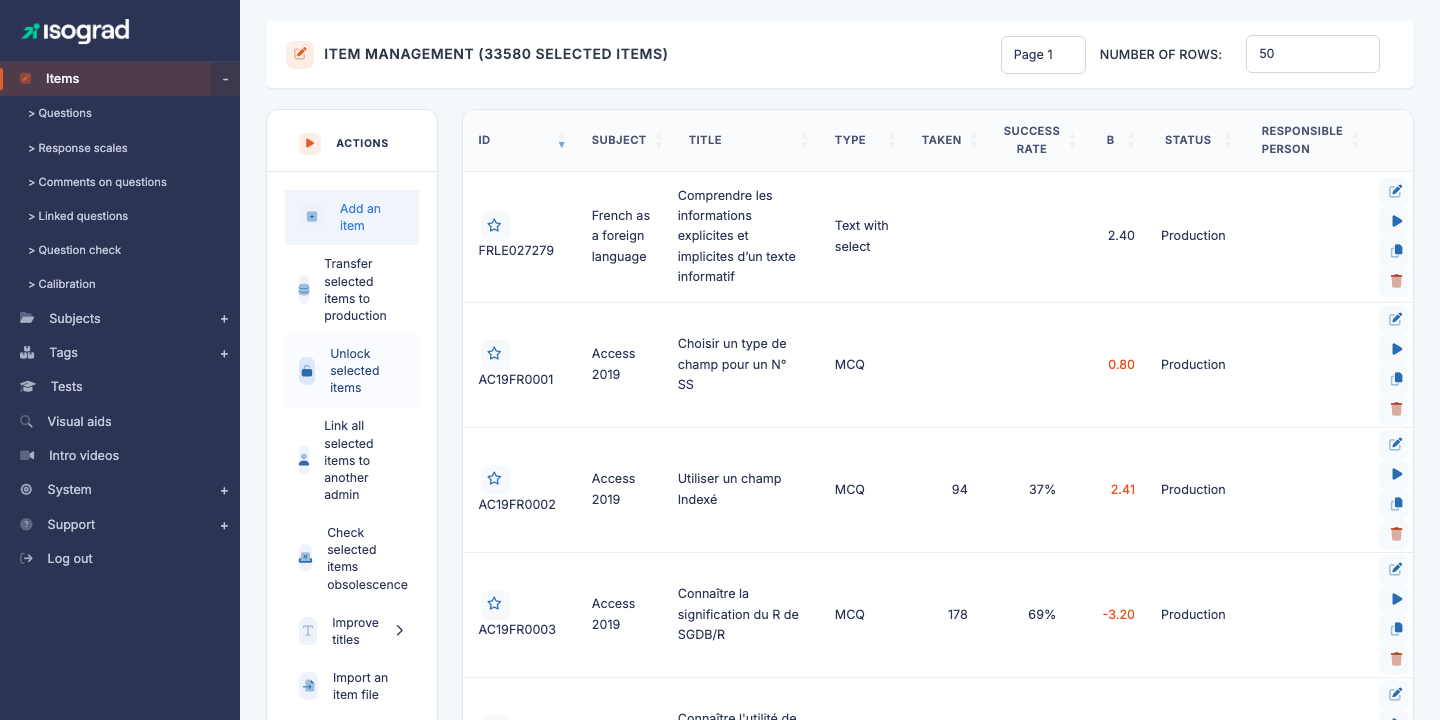Click Import an item file action
The height and width of the screenshot is (720, 1440).
coord(352,686)
